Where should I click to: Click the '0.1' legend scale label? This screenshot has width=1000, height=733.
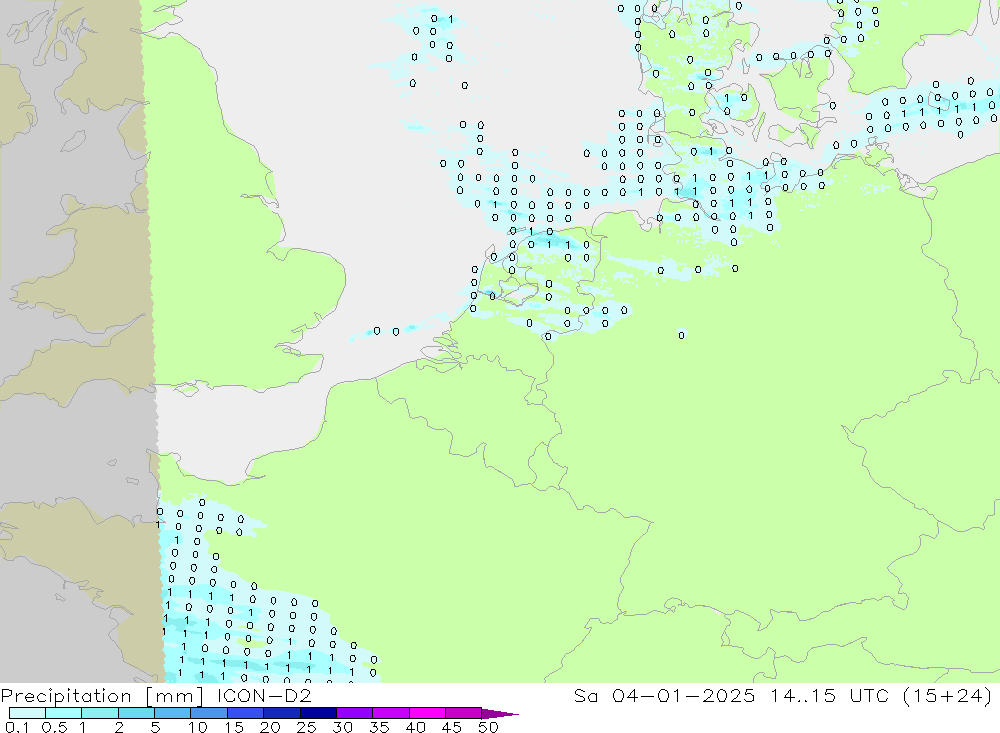(17, 727)
